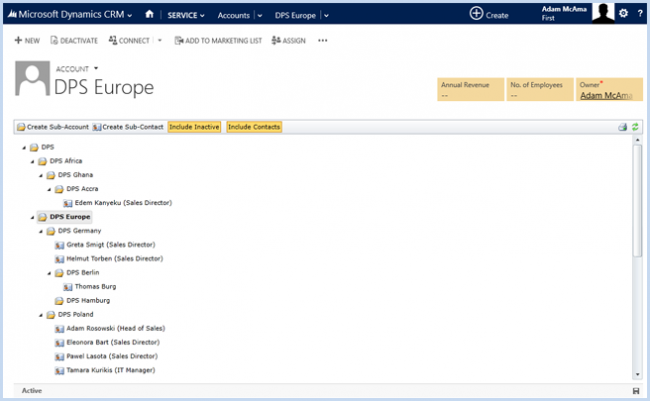Collapse the DPS Accra node
Viewport: 650px width, 401px height.
coord(49,190)
